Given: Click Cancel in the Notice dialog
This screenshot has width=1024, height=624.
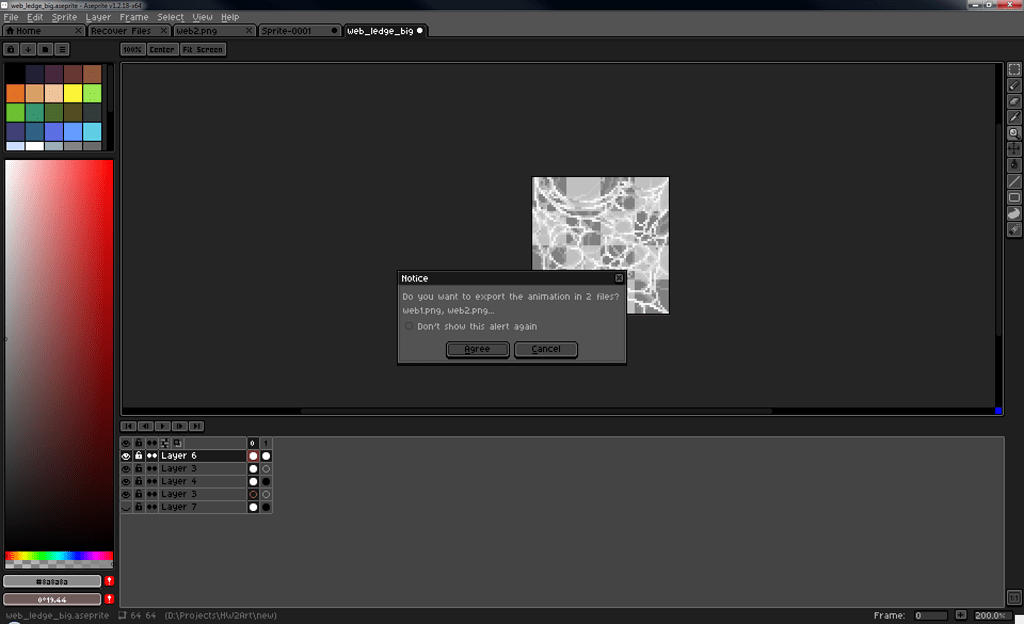Looking at the screenshot, I should (x=546, y=349).
